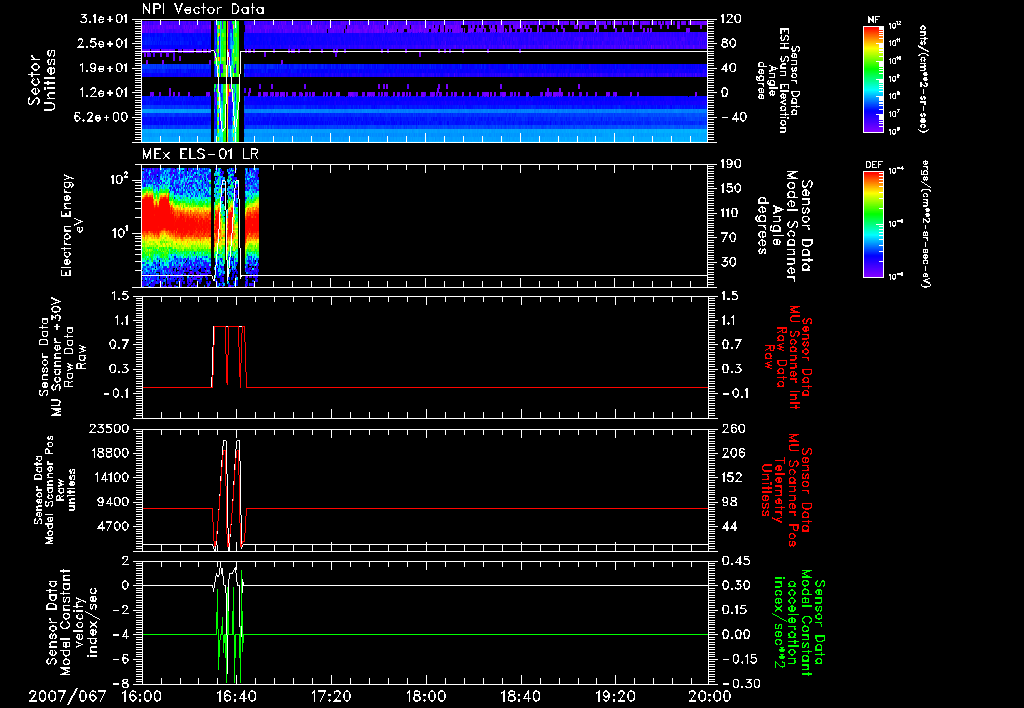Click the 'MEx ELS-01 LR' panel title
The image size is (1024, 708).
200,154
